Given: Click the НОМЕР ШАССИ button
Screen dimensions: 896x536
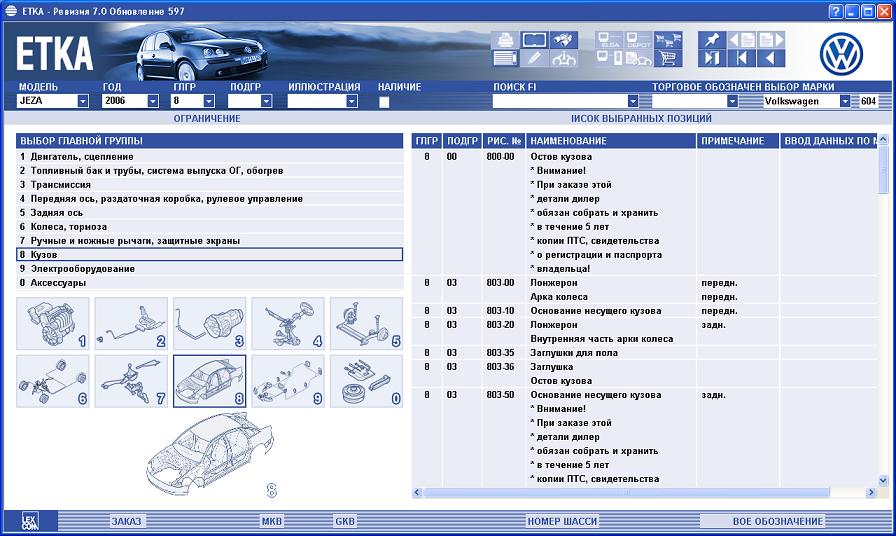Looking at the screenshot, I should click(562, 521).
